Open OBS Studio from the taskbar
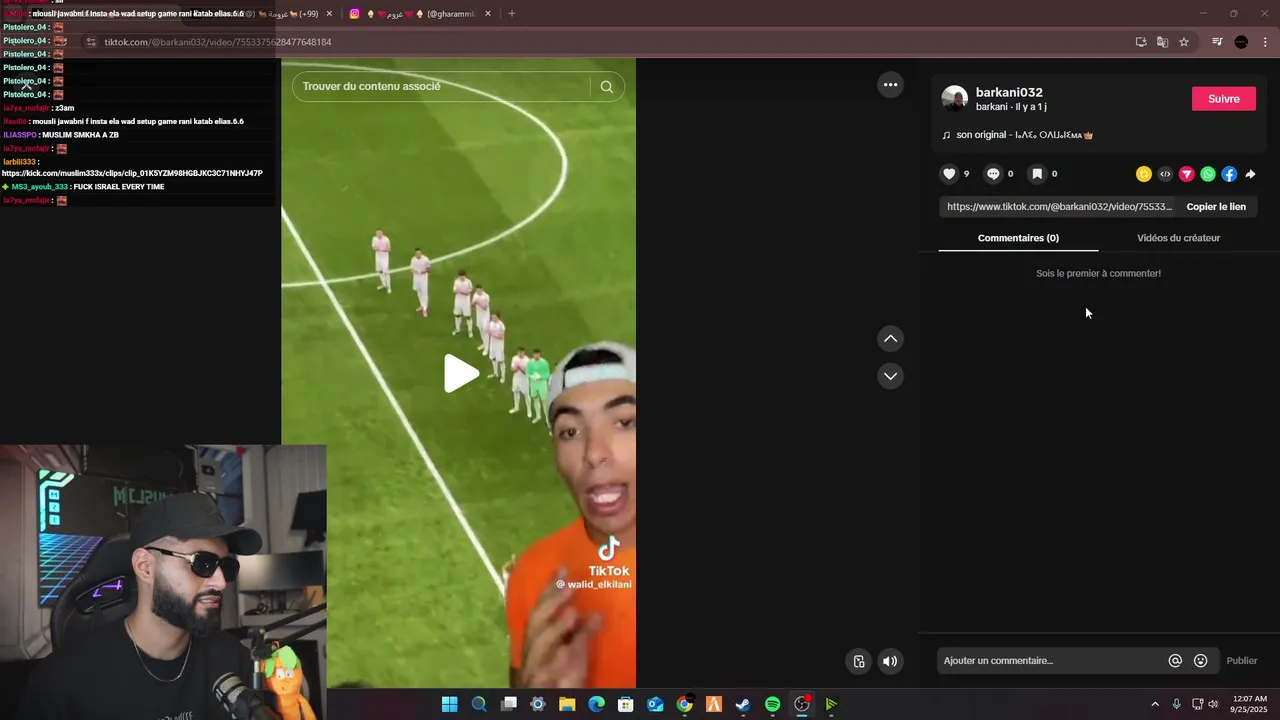 [801, 704]
